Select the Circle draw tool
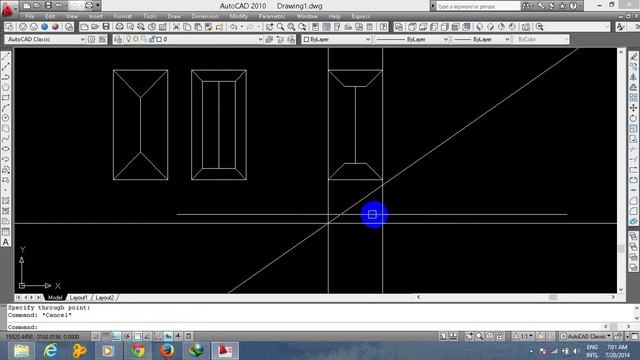 click(x=6, y=118)
